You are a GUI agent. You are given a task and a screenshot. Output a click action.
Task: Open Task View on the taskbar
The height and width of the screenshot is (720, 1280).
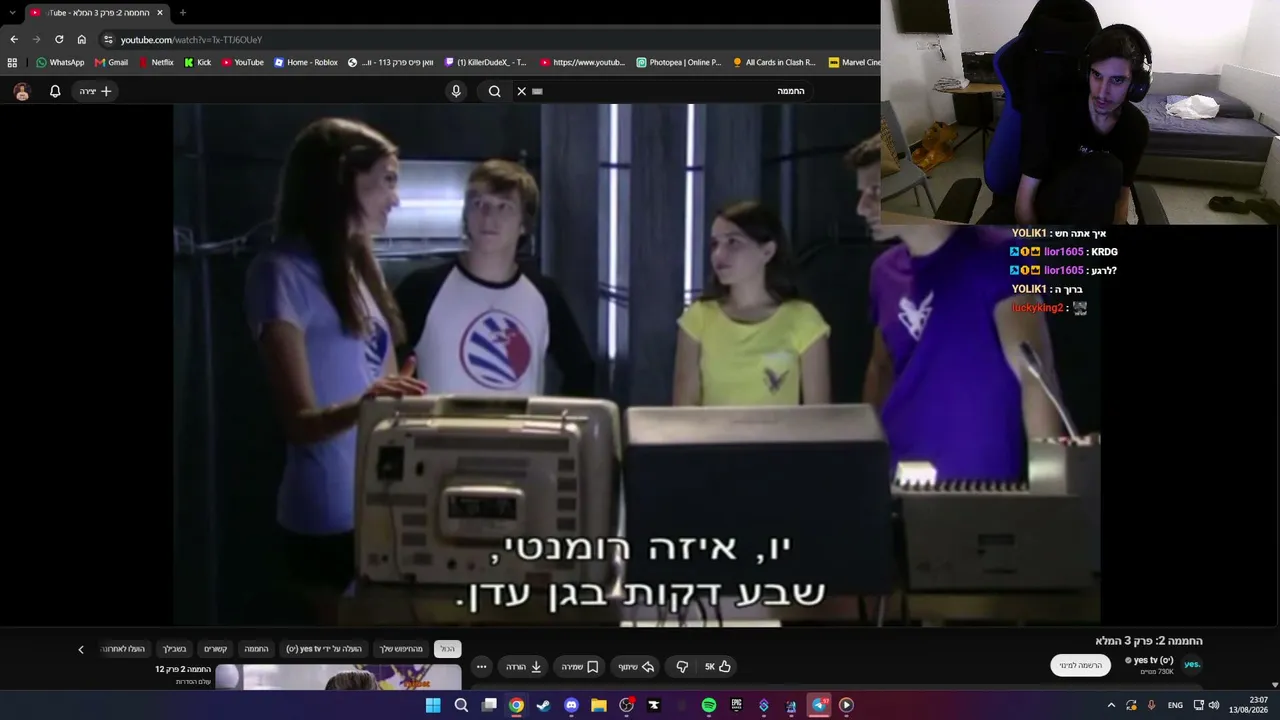(x=489, y=705)
